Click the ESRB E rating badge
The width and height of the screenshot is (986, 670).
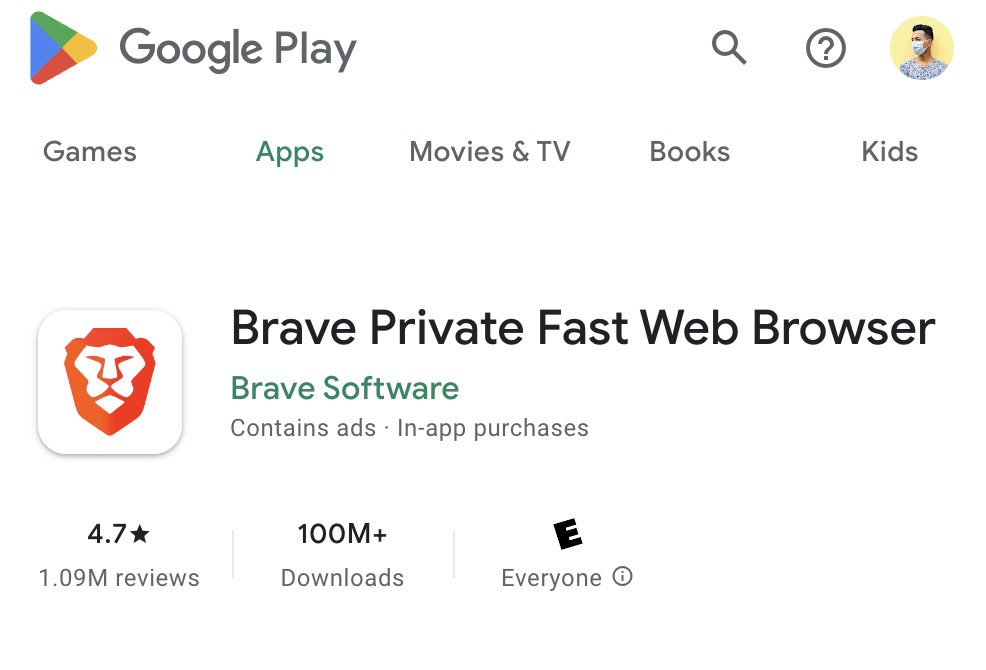click(x=568, y=534)
